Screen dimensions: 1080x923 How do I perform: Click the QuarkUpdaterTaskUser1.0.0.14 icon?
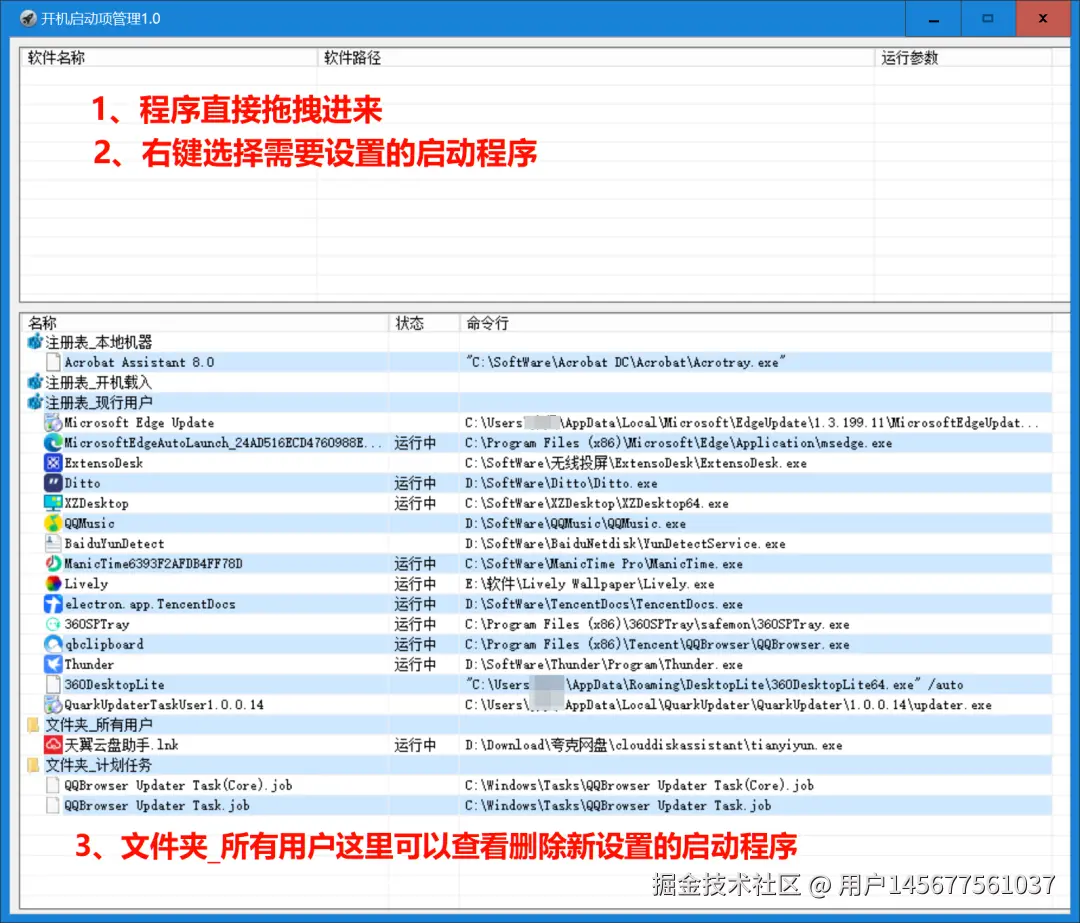point(53,705)
